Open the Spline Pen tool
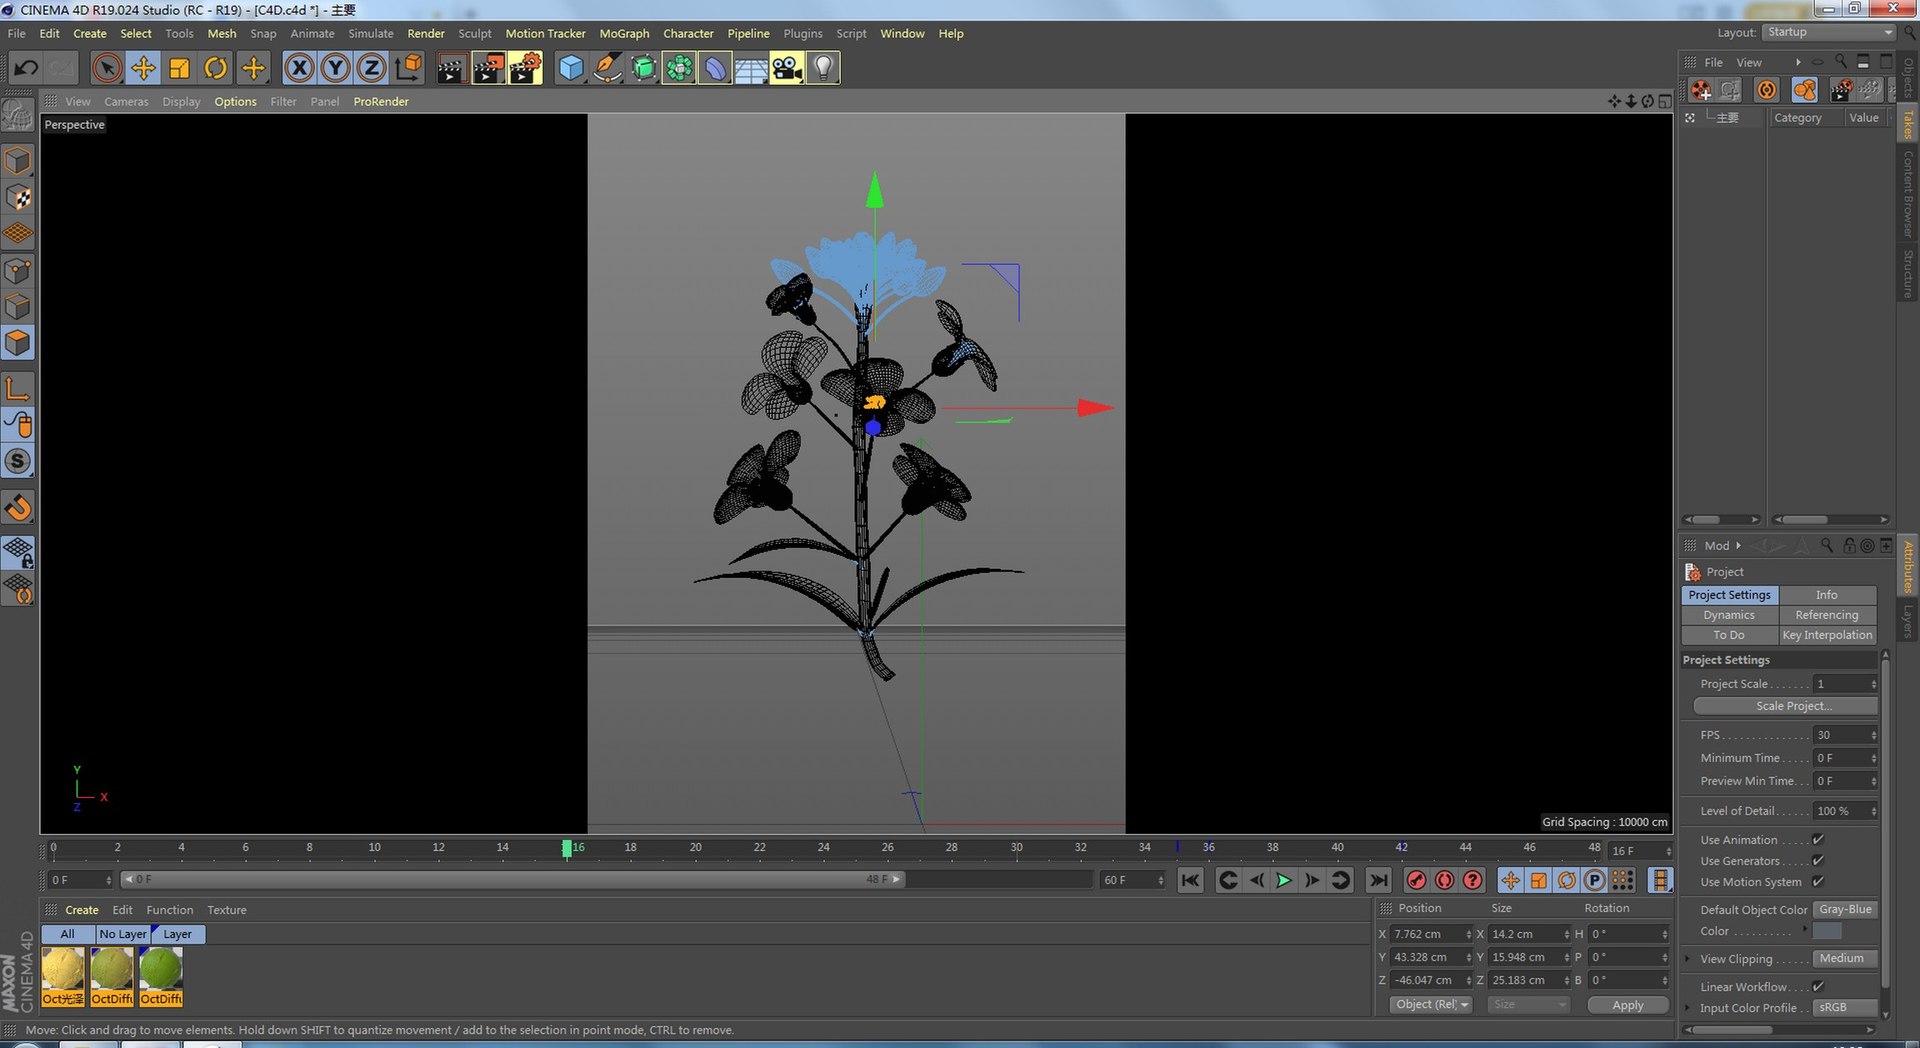Image resolution: width=1920 pixels, height=1048 pixels. (x=607, y=68)
